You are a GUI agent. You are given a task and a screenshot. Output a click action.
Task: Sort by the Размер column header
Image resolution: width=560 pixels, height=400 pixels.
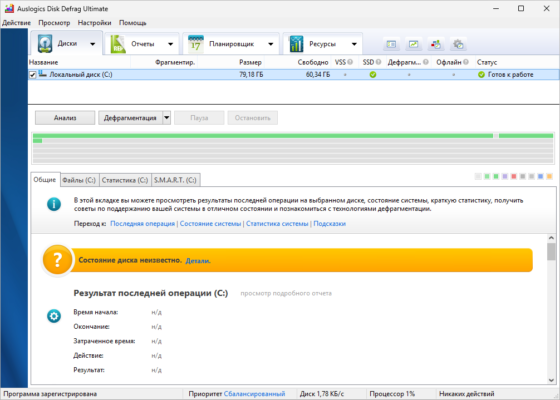pyautogui.click(x=231, y=62)
